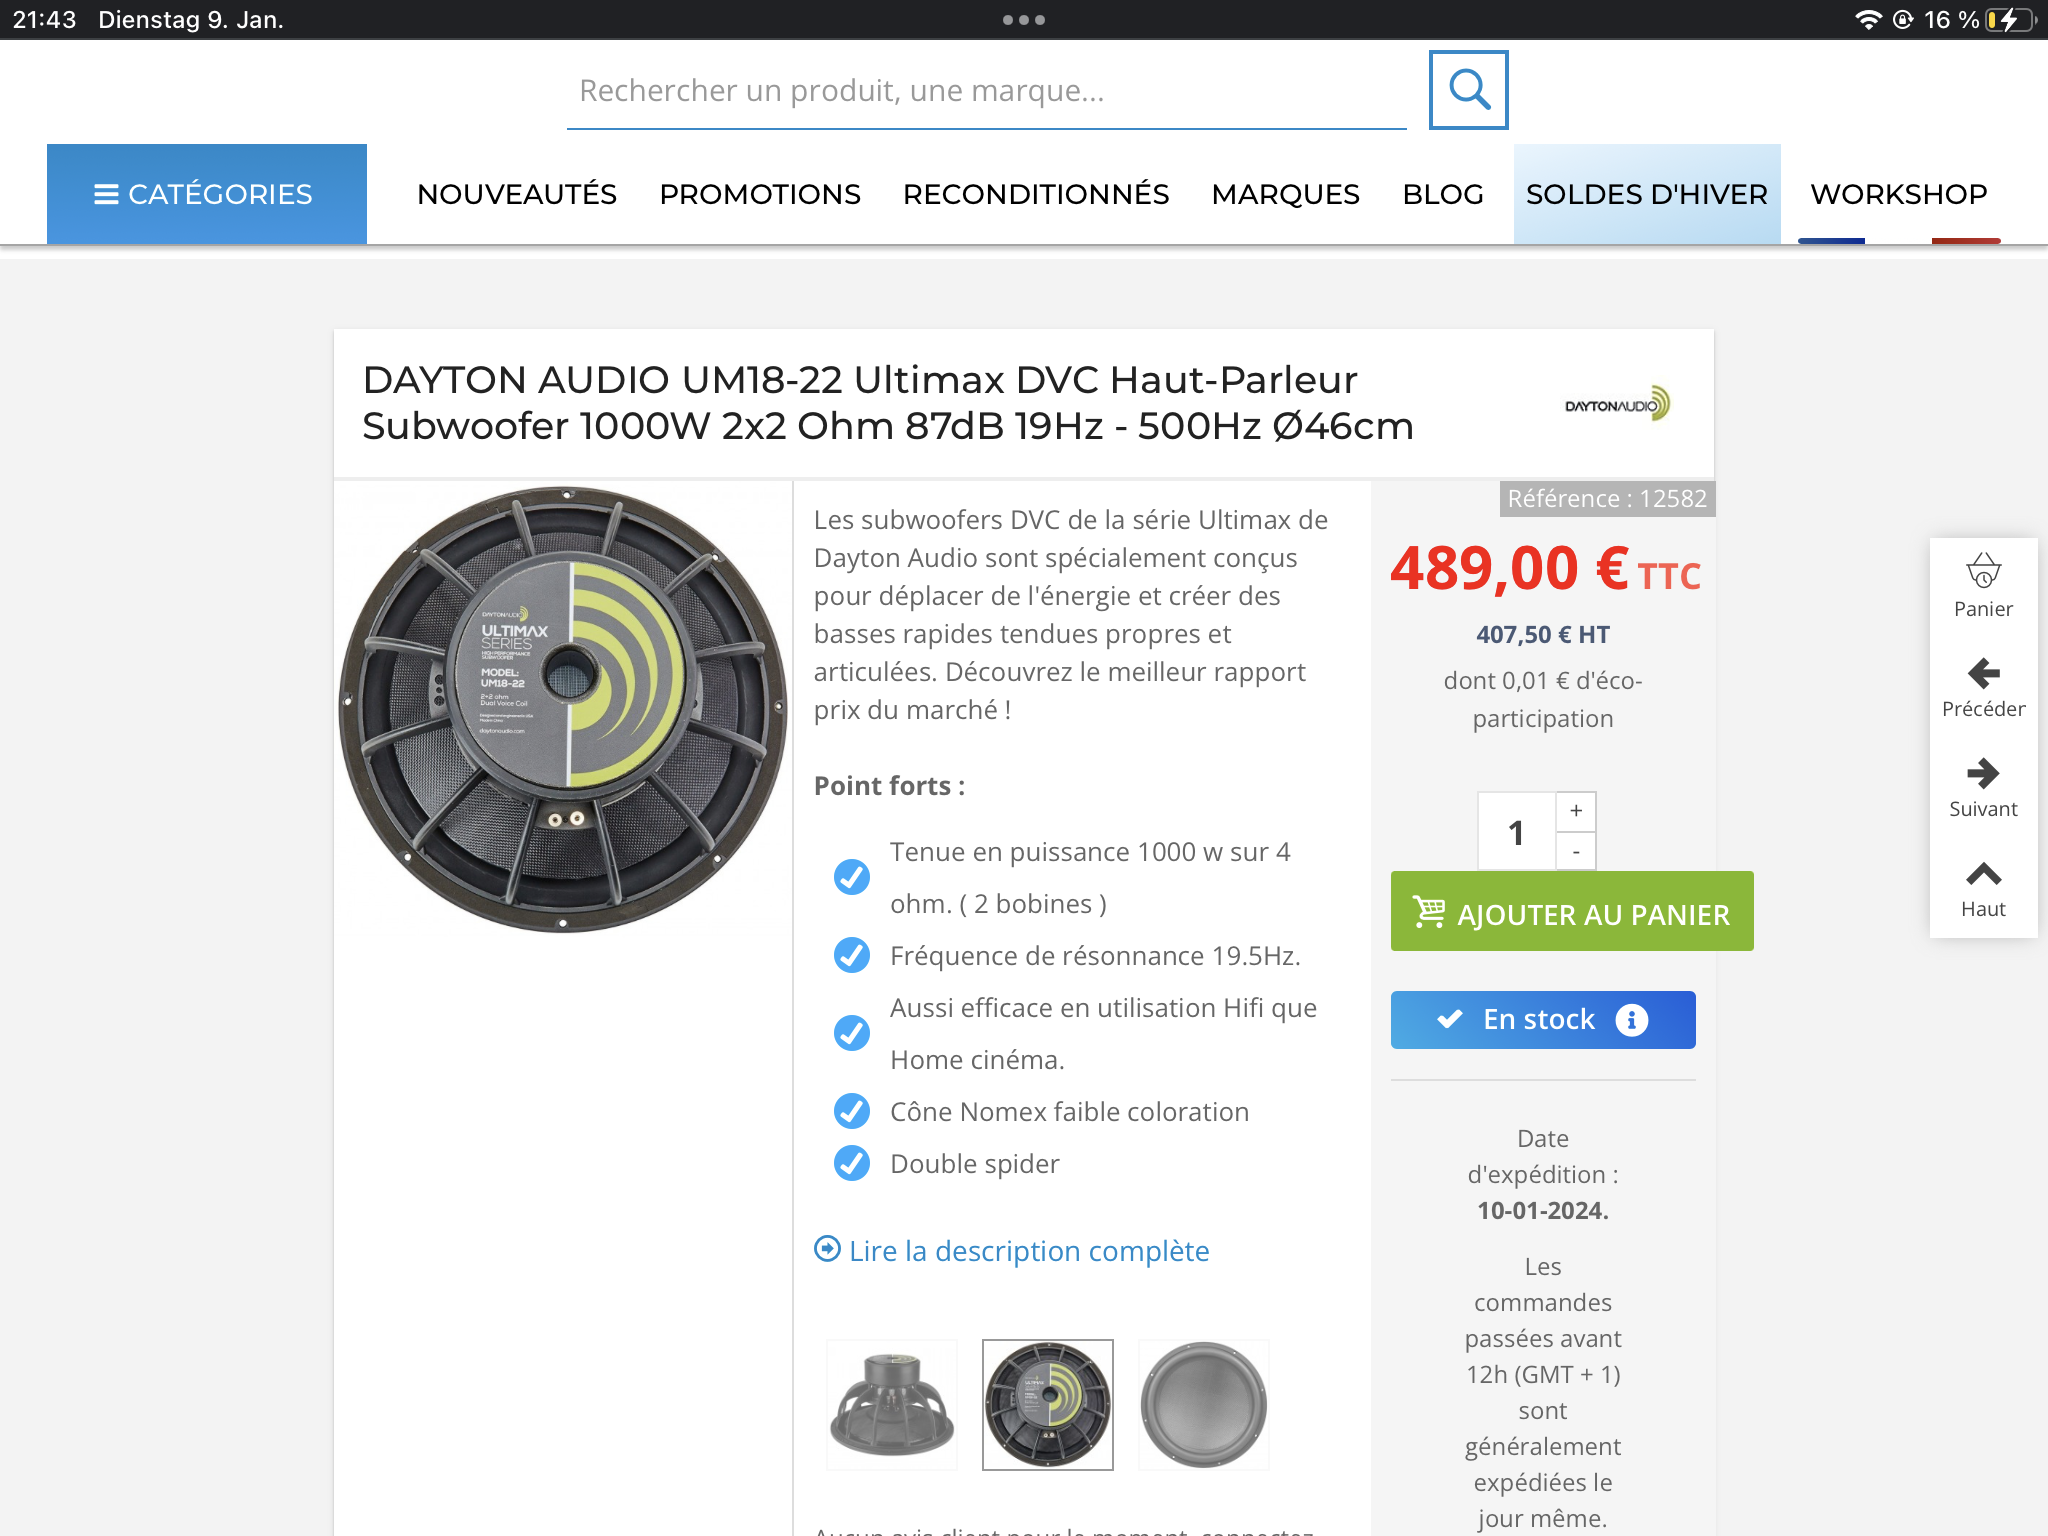Decrease quantity with the minus button

click(1576, 851)
